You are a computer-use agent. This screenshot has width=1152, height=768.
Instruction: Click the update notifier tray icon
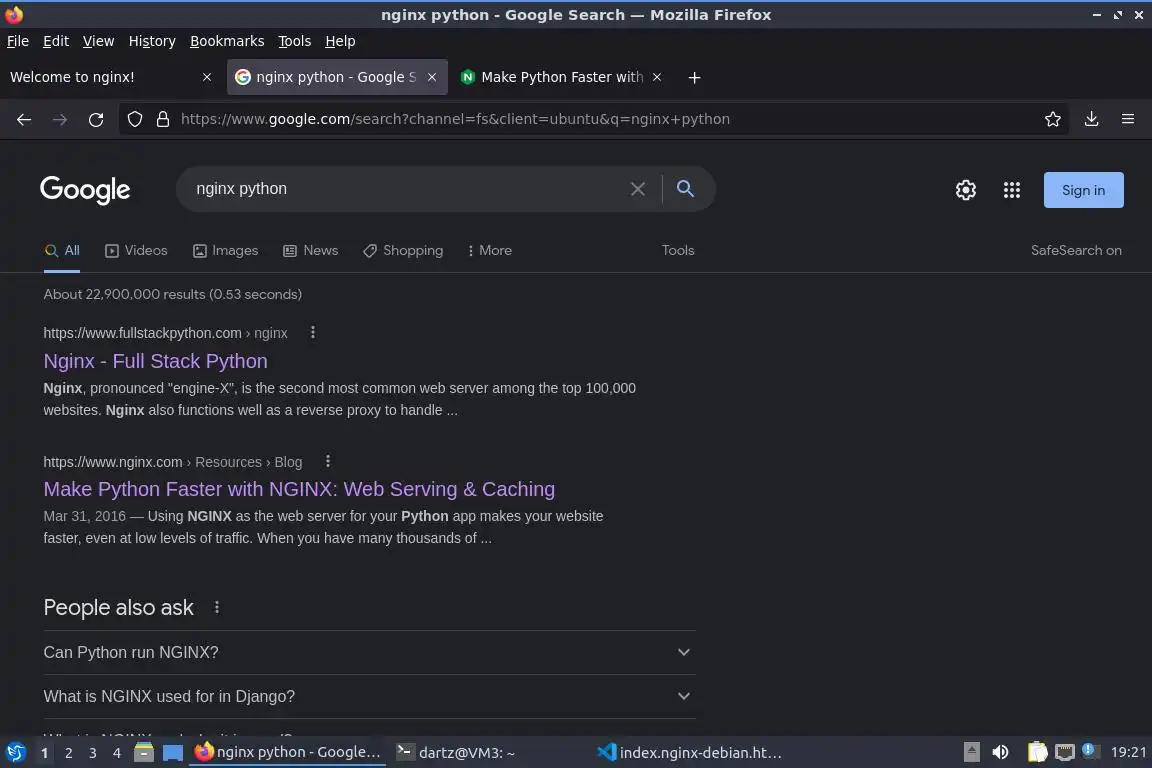1090,751
